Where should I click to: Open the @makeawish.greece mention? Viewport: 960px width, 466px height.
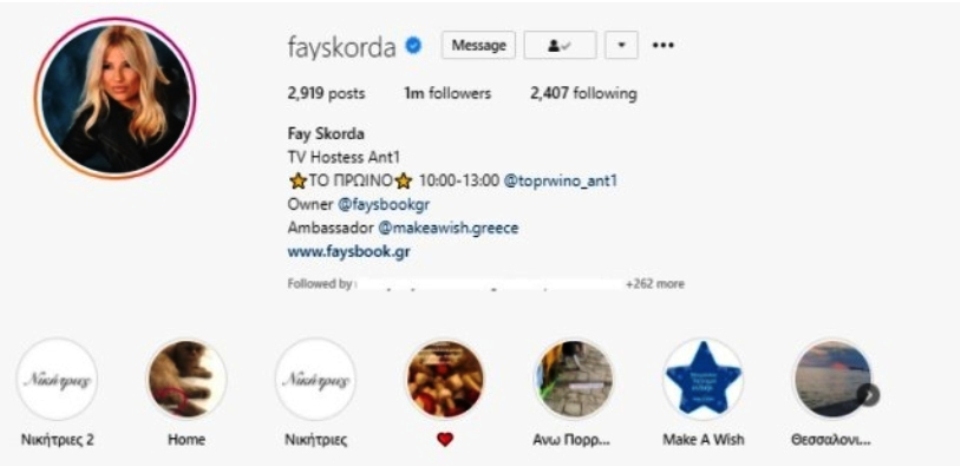click(x=448, y=228)
